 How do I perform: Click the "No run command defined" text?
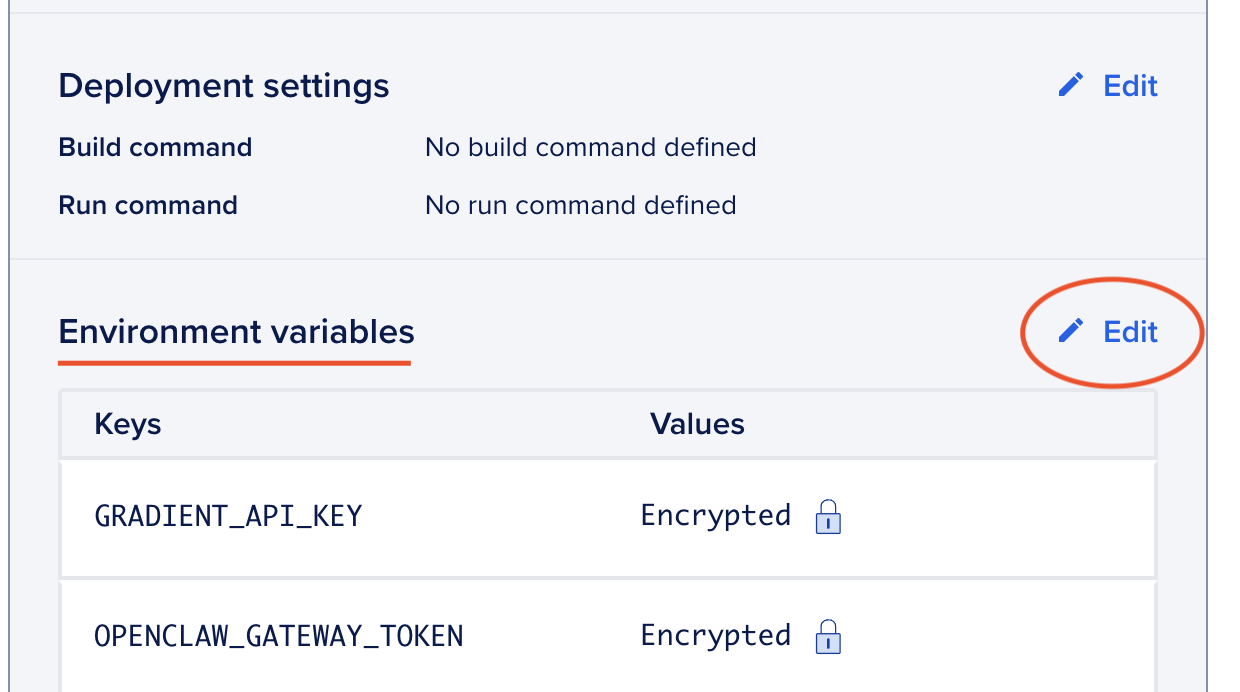(580, 206)
